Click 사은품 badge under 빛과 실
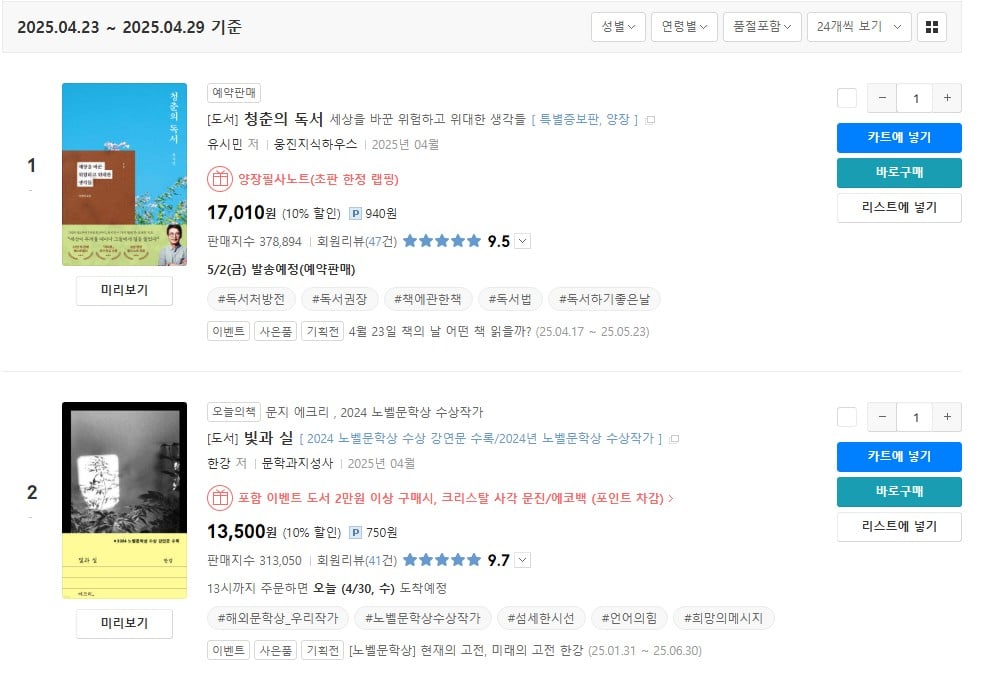 tap(275, 651)
